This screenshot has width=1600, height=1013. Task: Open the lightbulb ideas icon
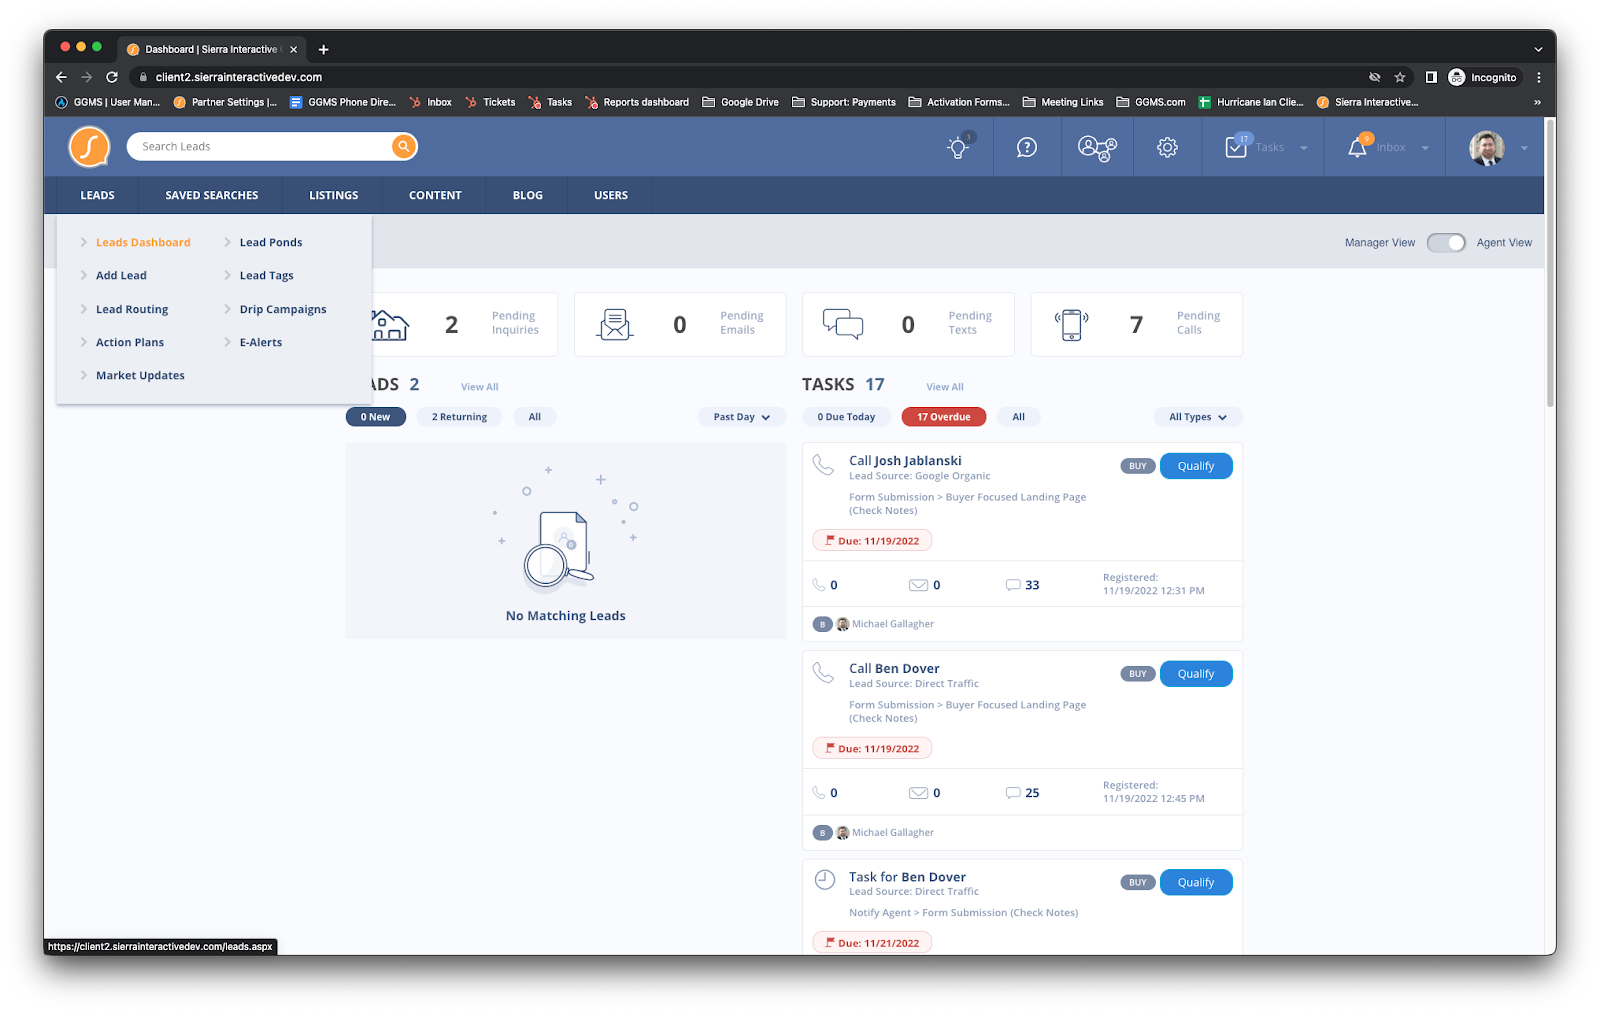click(958, 148)
